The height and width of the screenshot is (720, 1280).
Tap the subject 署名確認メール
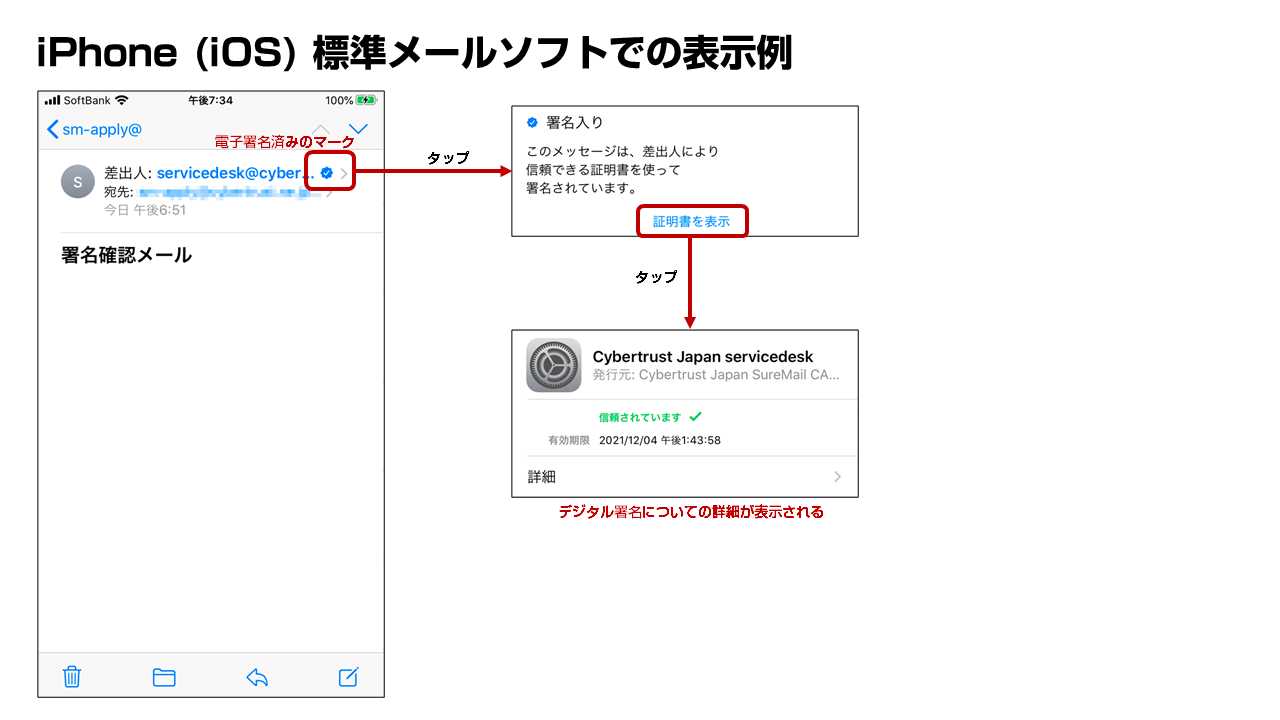point(126,255)
